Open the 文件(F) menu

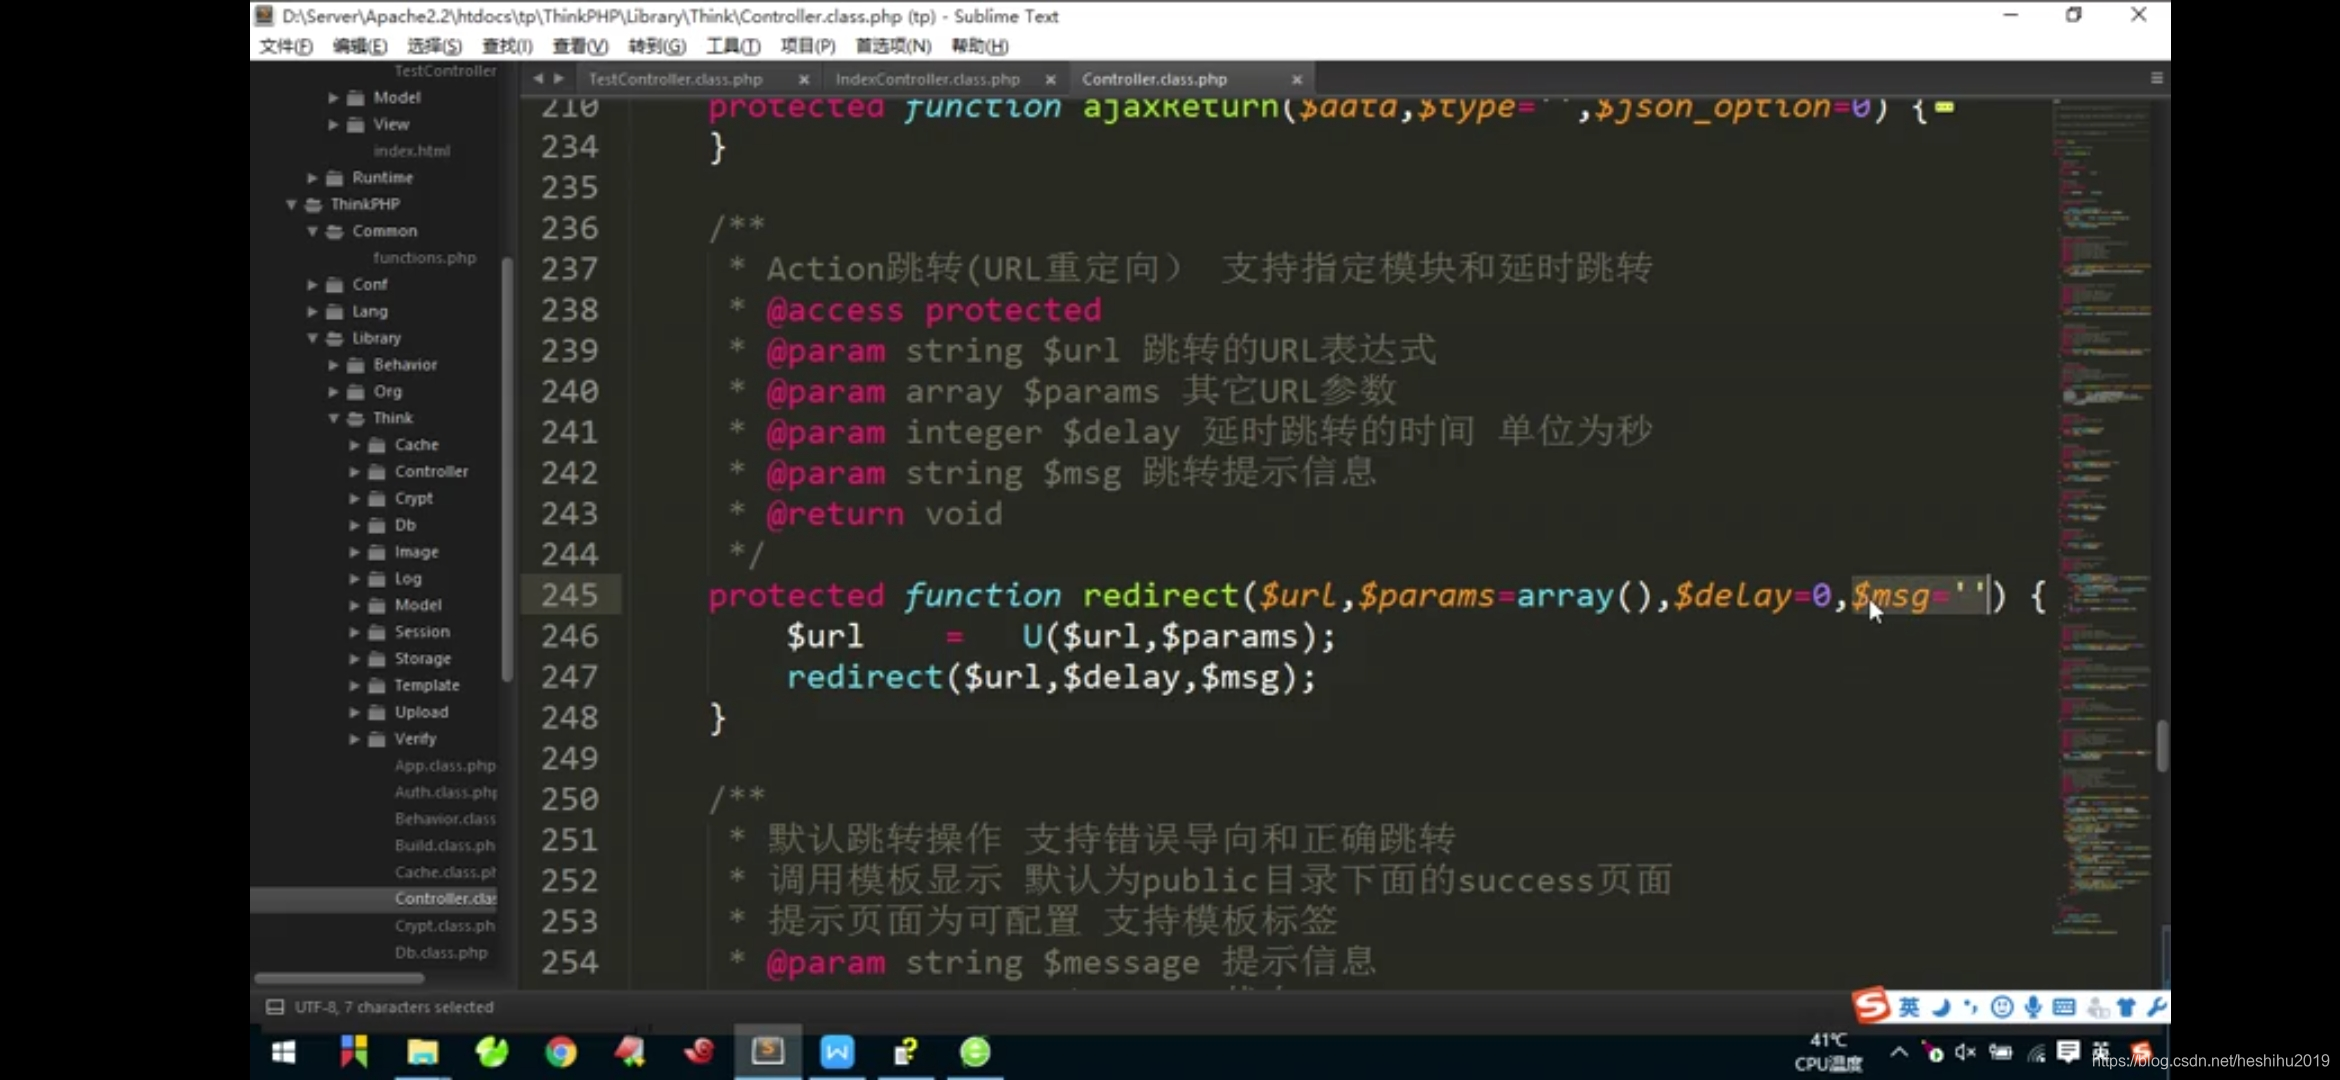point(286,46)
